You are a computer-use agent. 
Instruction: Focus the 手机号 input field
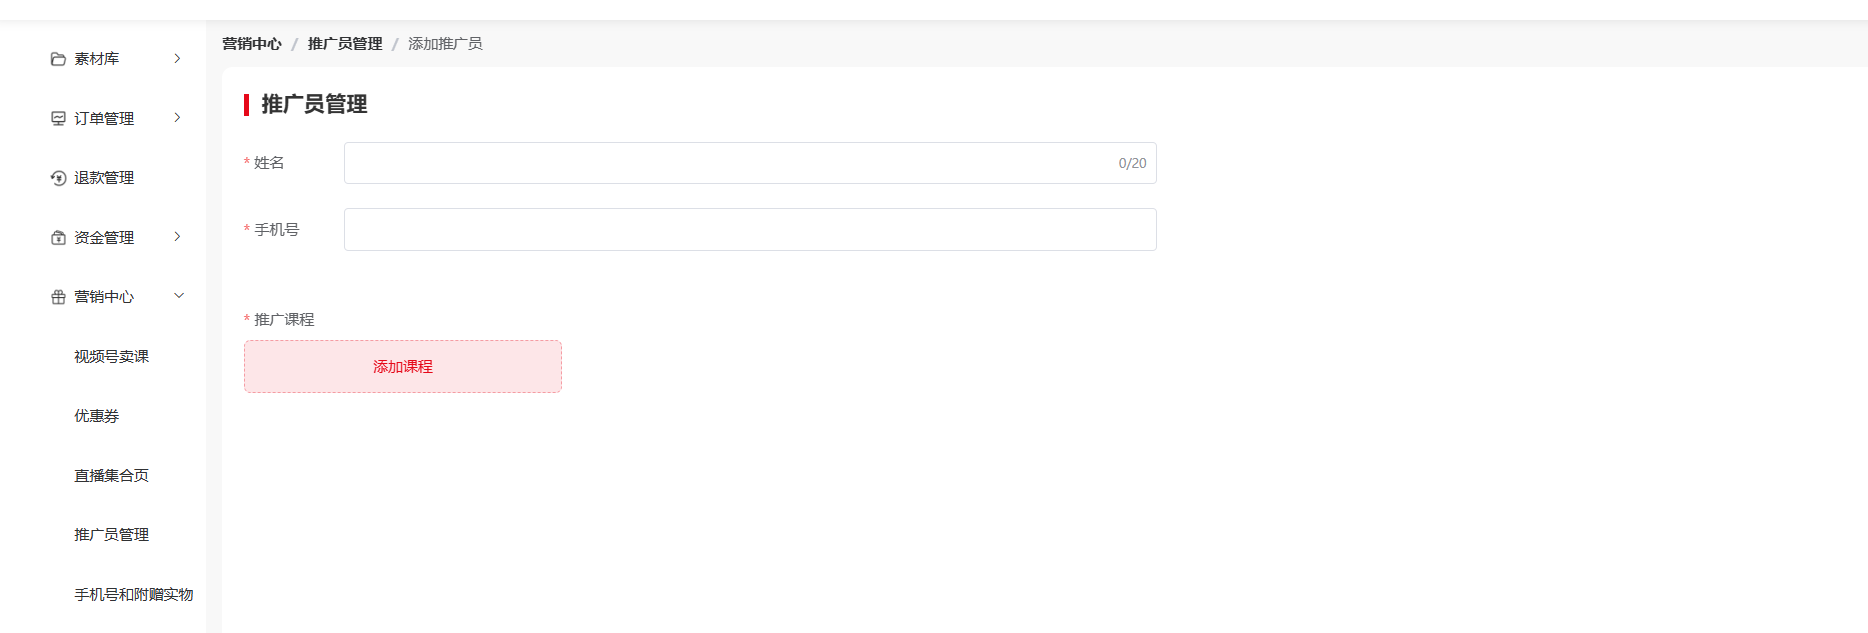(x=750, y=229)
